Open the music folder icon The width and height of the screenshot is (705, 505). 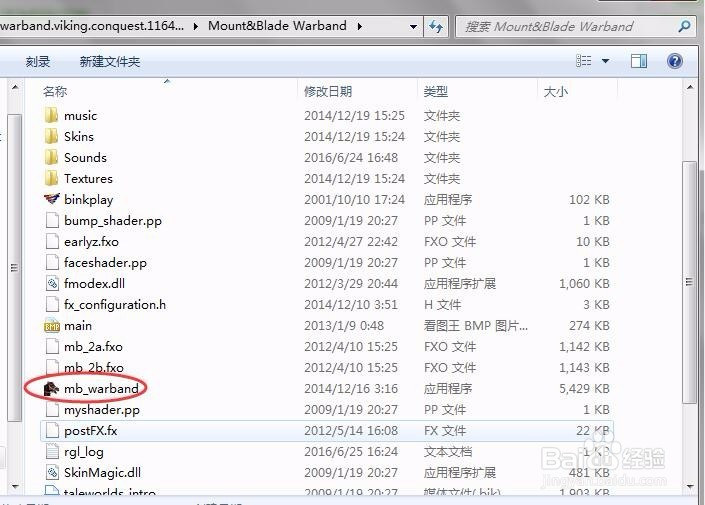[52, 116]
